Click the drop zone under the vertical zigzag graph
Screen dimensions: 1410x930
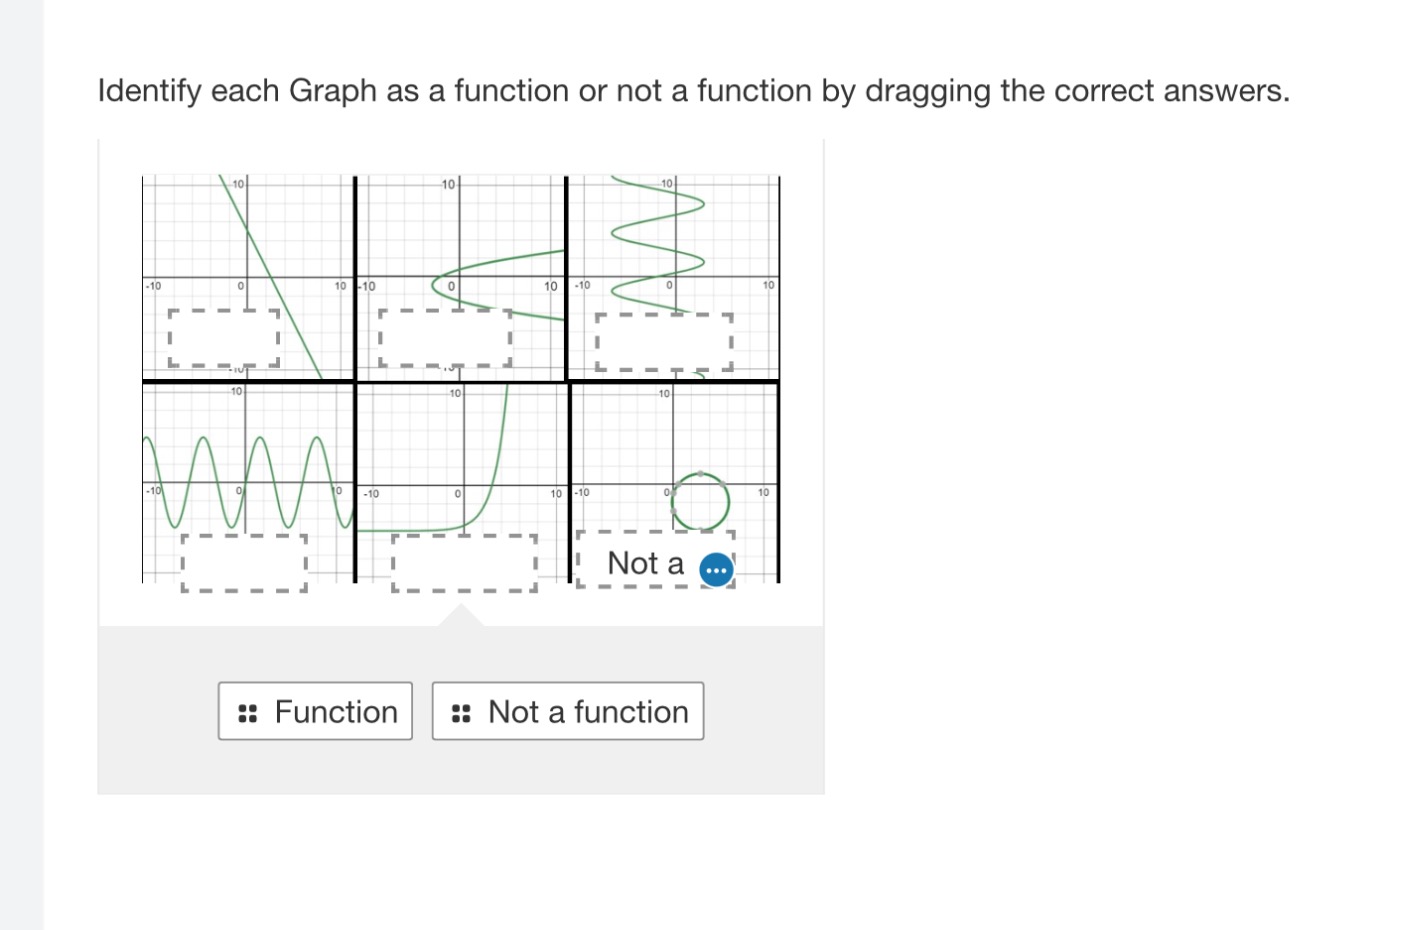point(664,342)
